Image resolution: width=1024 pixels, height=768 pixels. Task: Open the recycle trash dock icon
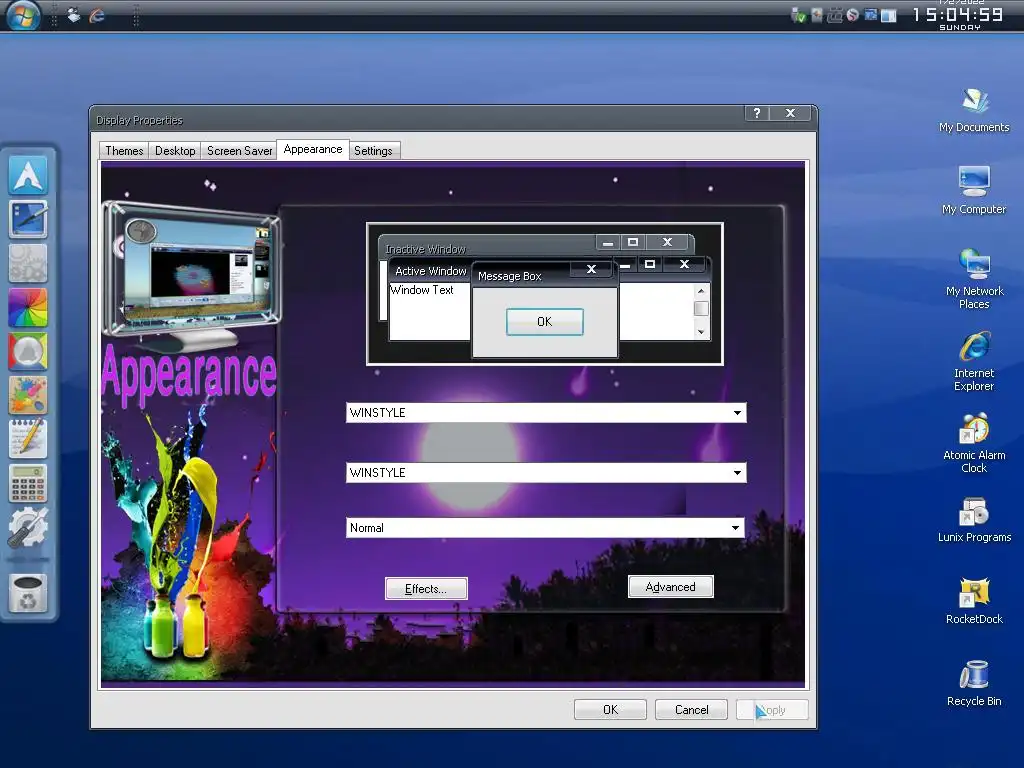pyautogui.click(x=27, y=593)
